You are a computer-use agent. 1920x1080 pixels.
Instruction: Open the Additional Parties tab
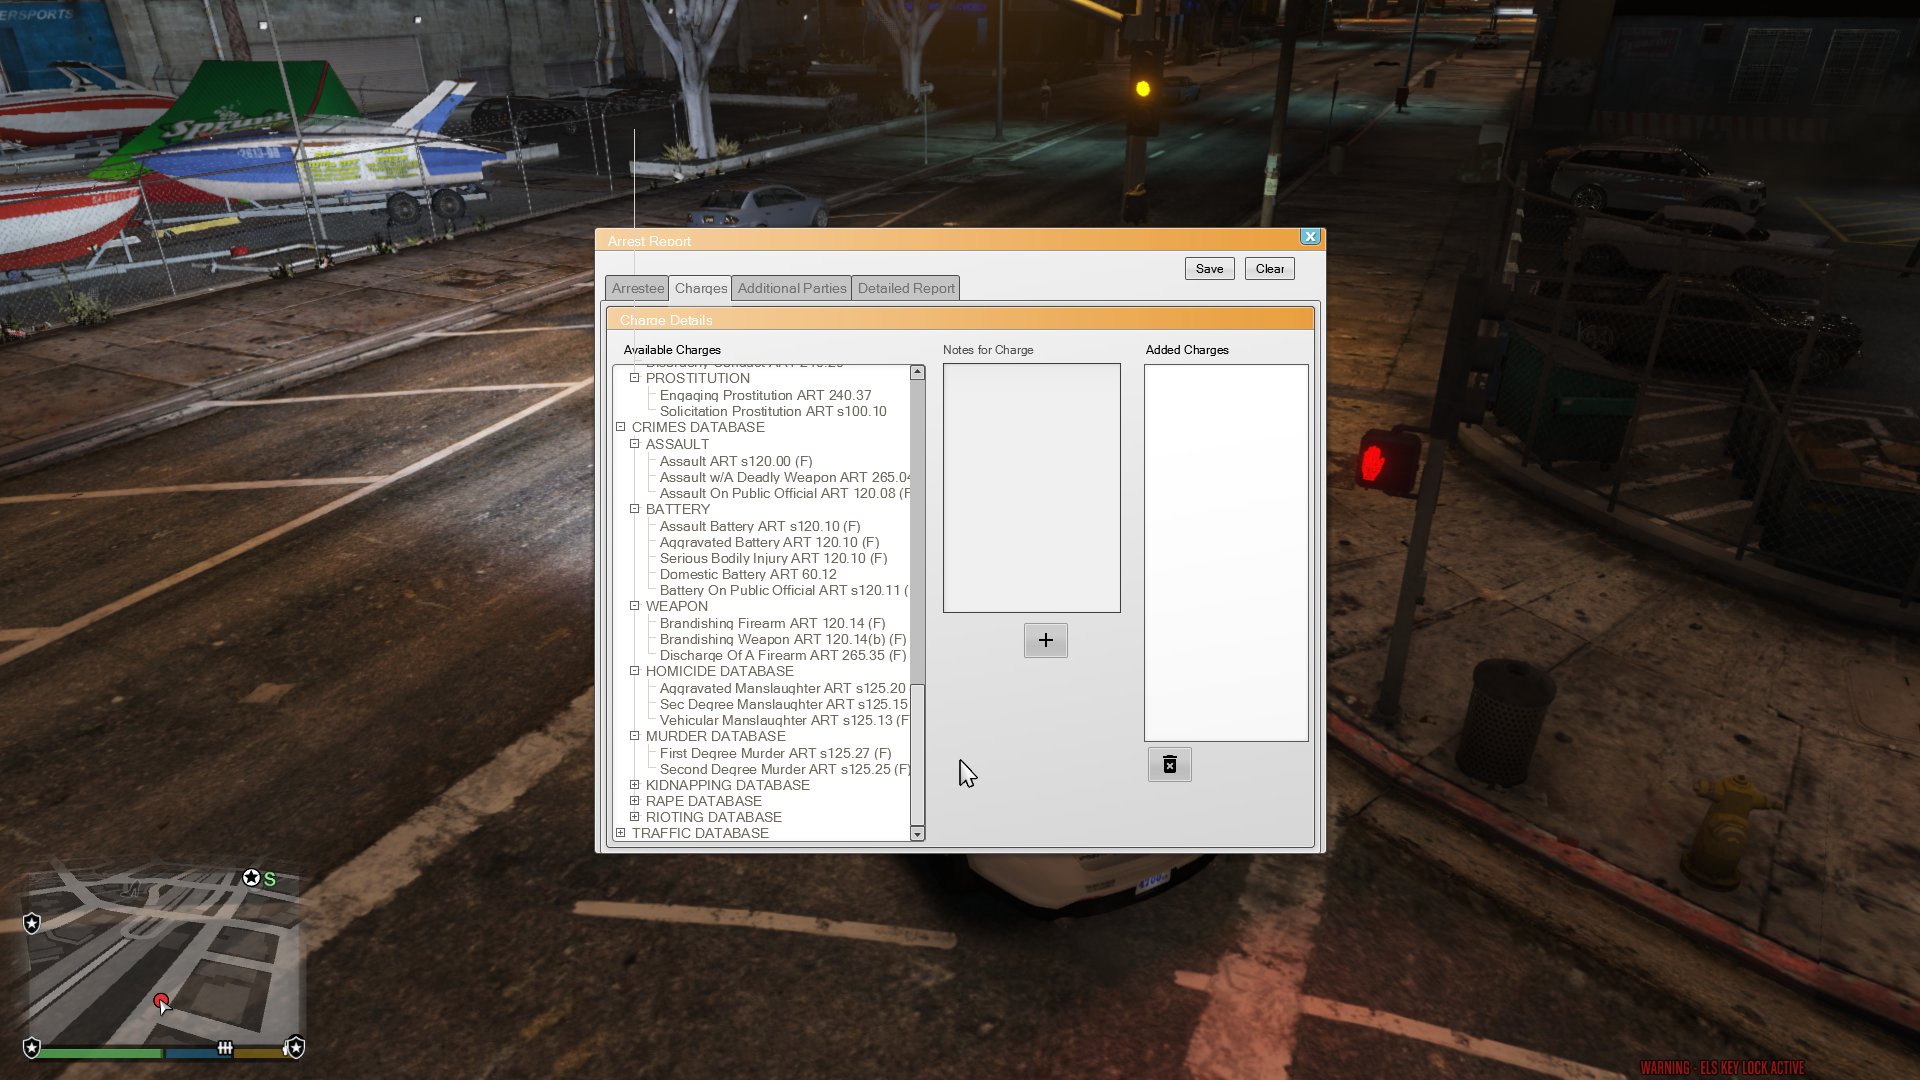pyautogui.click(x=791, y=288)
